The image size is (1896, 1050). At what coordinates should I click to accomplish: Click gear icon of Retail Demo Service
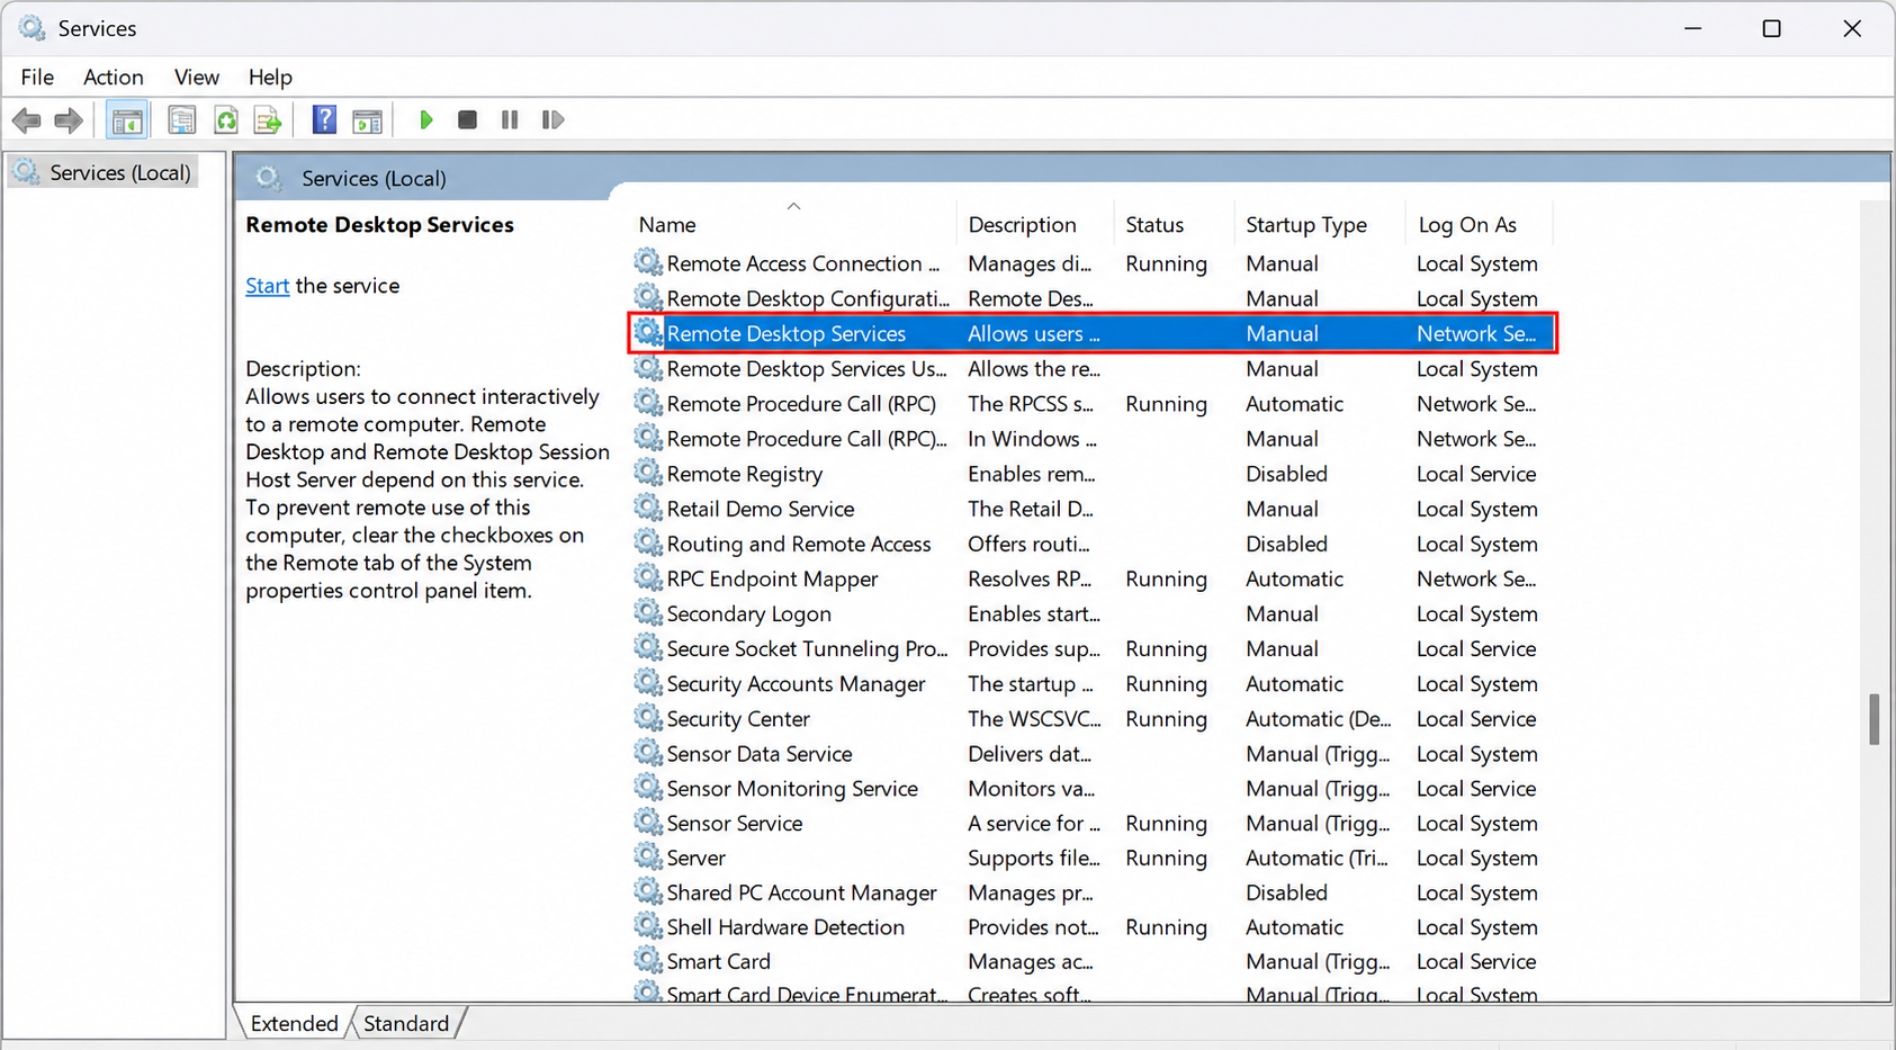click(648, 507)
